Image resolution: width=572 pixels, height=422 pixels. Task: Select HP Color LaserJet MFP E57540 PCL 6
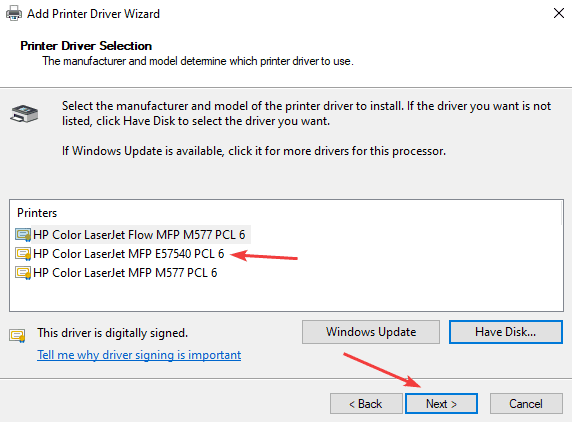tap(128, 253)
